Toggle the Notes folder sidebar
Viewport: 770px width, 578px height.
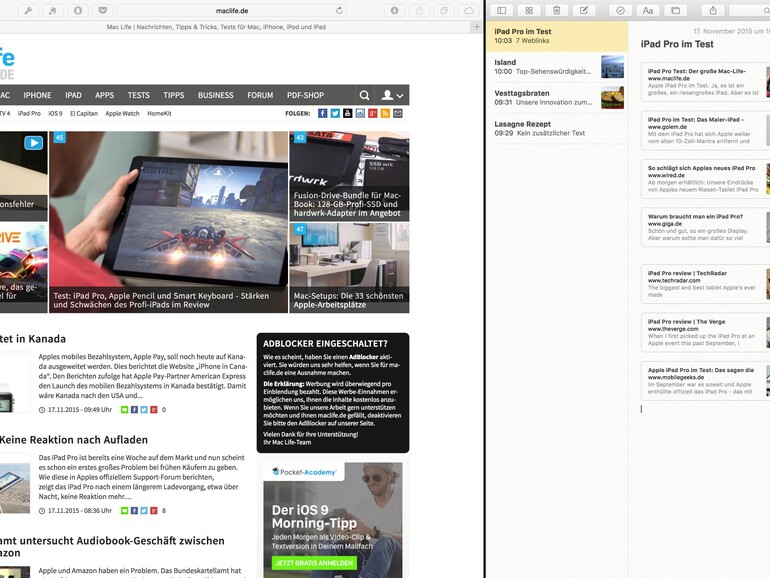pyautogui.click(x=501, y=10)
